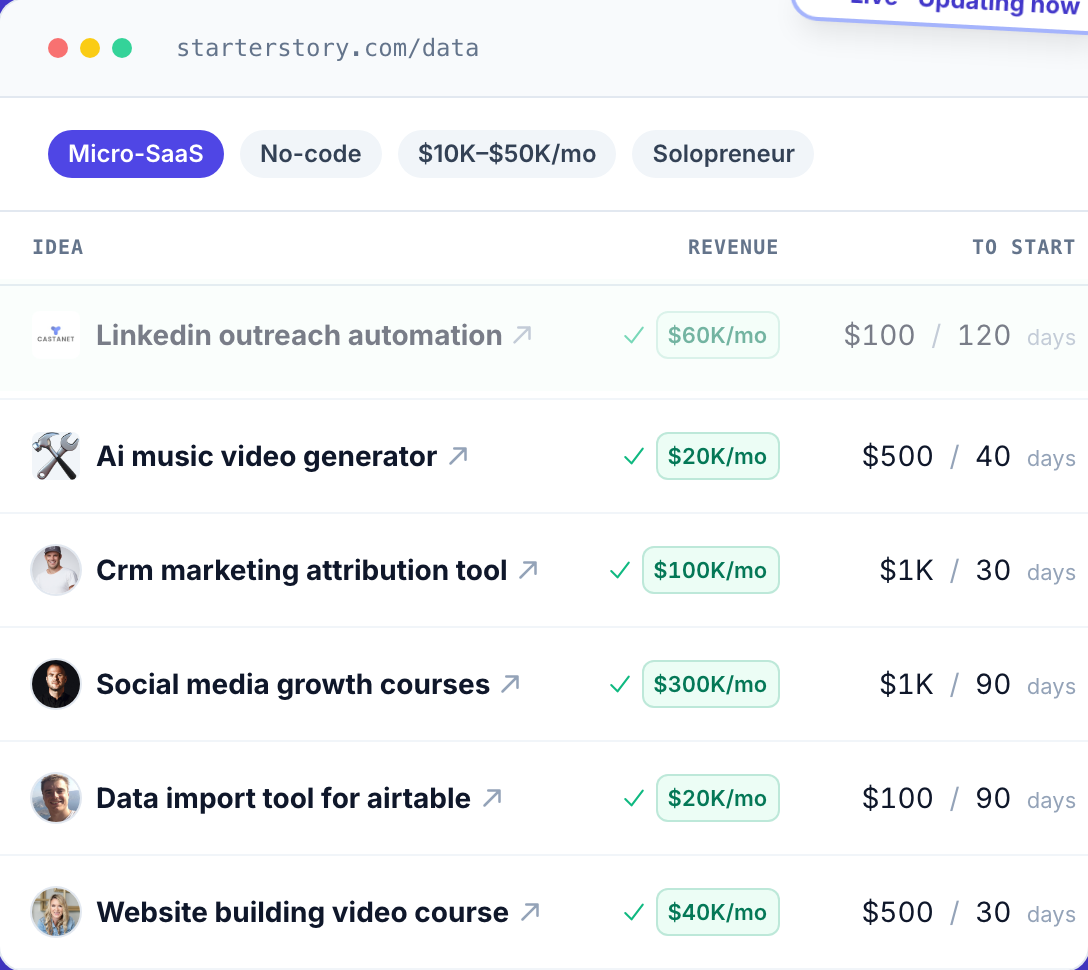Open Website building video course idea
1088x970 pixels.
(x=303, y=912)
